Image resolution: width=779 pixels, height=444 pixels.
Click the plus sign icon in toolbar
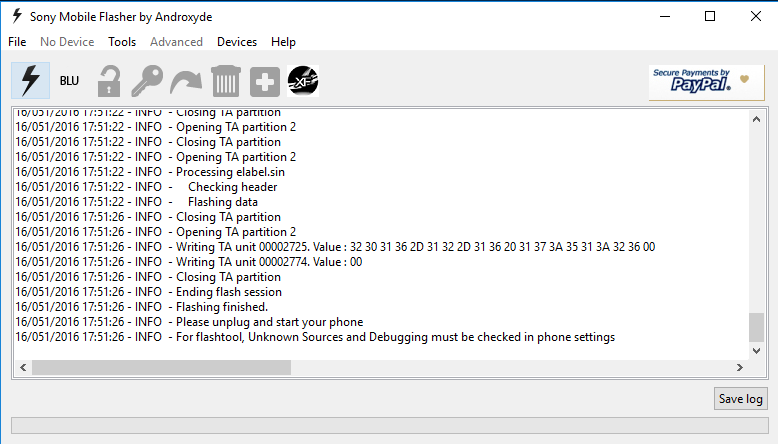[x=264, y=81]
